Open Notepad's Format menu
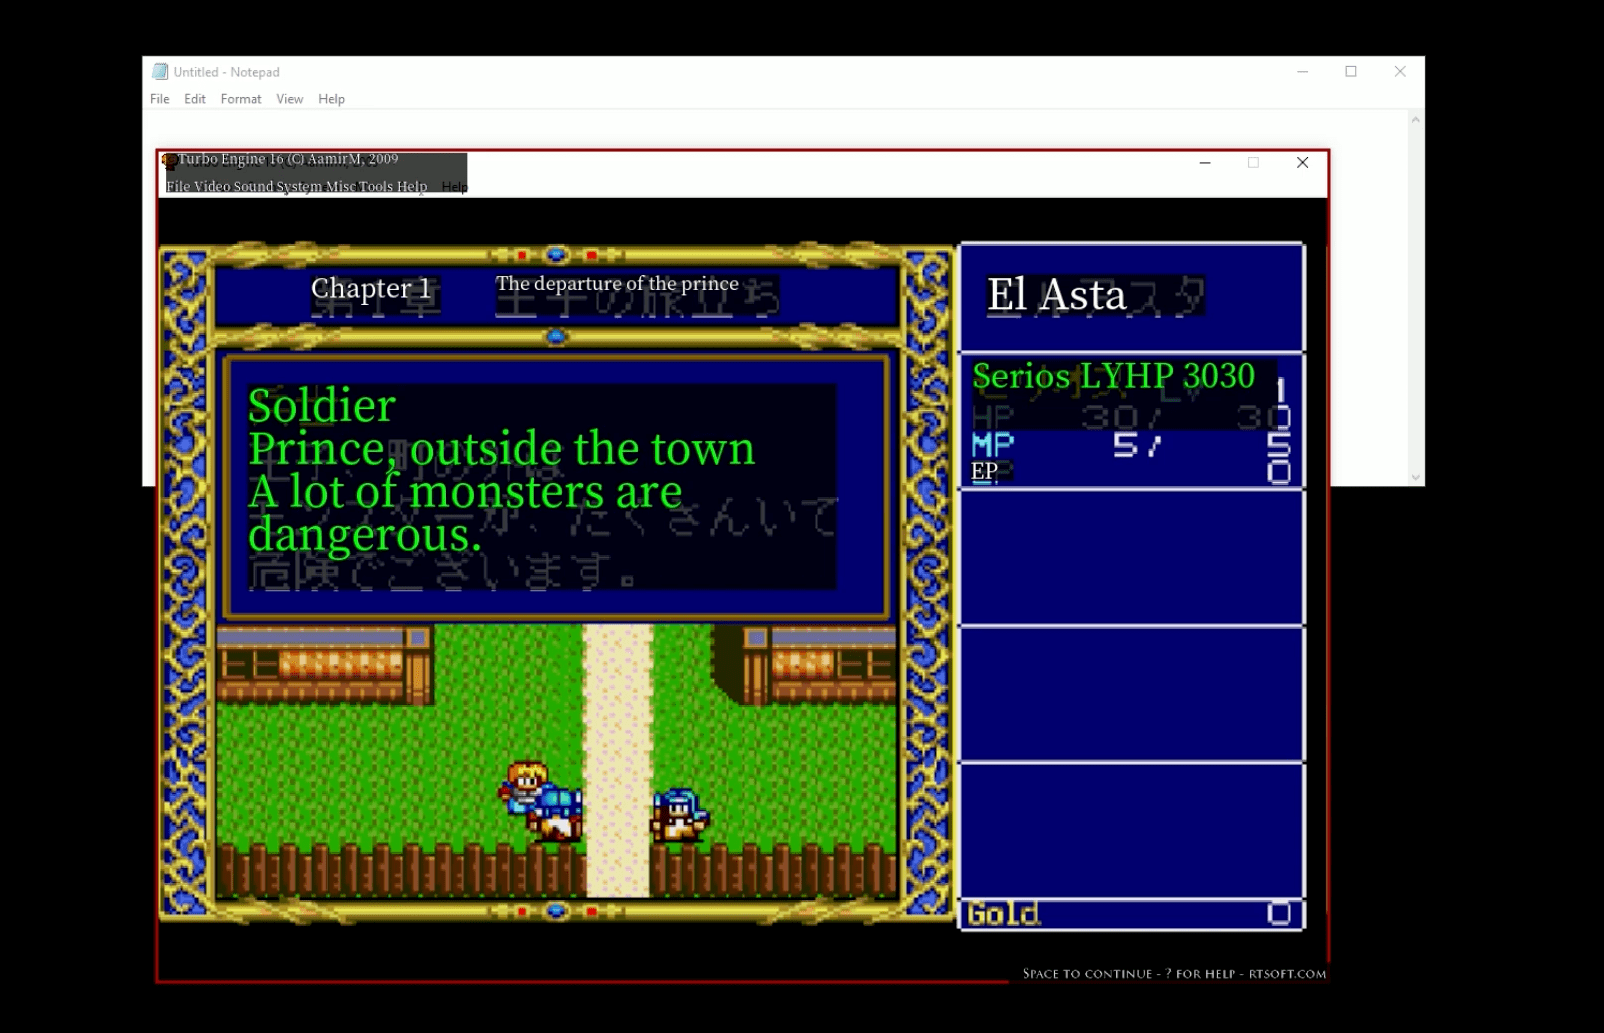1604x1033 pixels. coord(240,98)
